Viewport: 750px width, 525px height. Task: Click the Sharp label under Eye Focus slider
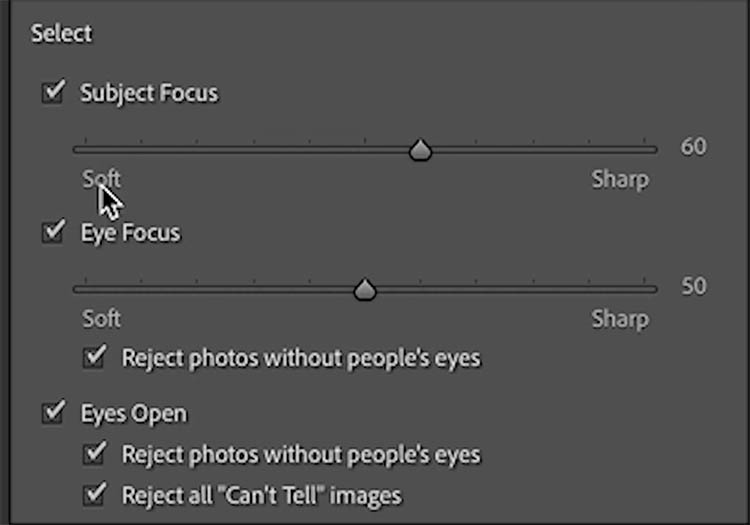620,320
